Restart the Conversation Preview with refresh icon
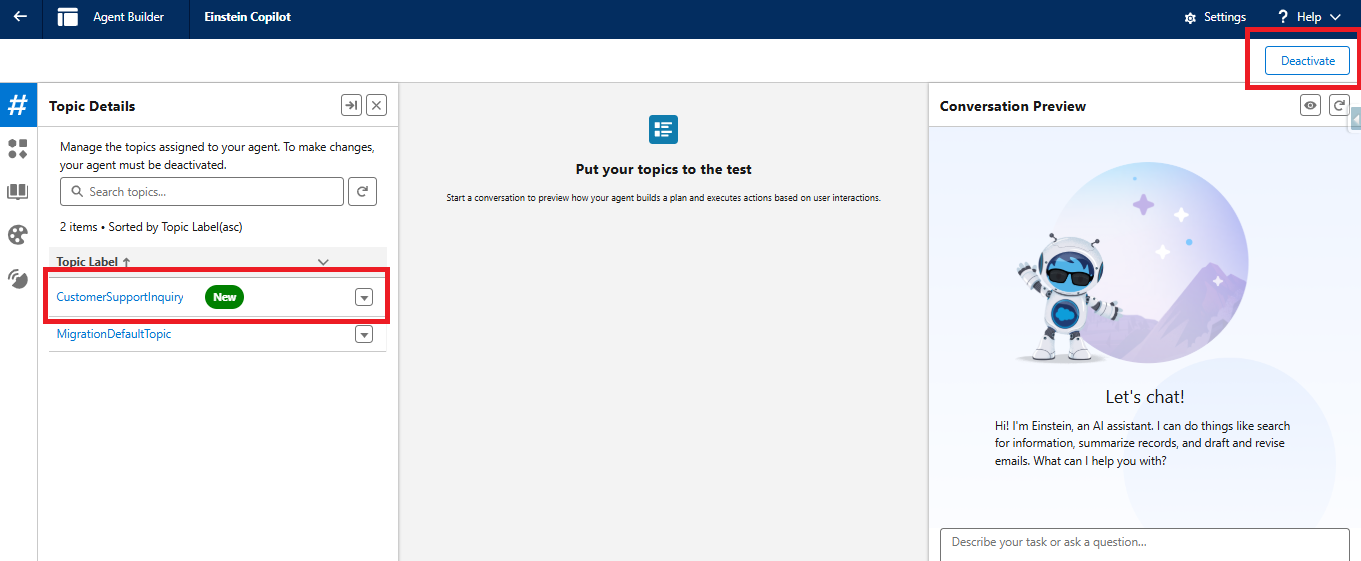Image resolution: width=1361 pixels, height=561 pixels. 1339,105
